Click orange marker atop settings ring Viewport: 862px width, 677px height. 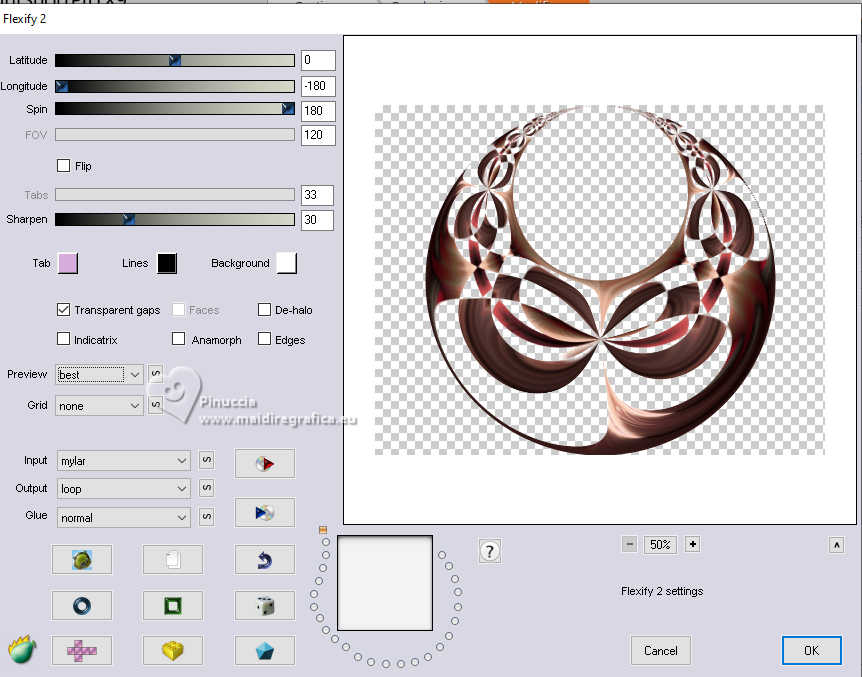[x=323, y=530]
